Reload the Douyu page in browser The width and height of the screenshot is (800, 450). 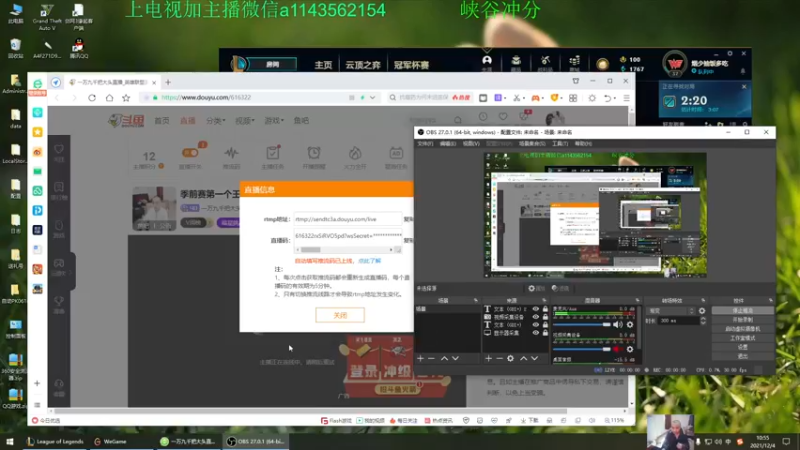click(92, 97)
